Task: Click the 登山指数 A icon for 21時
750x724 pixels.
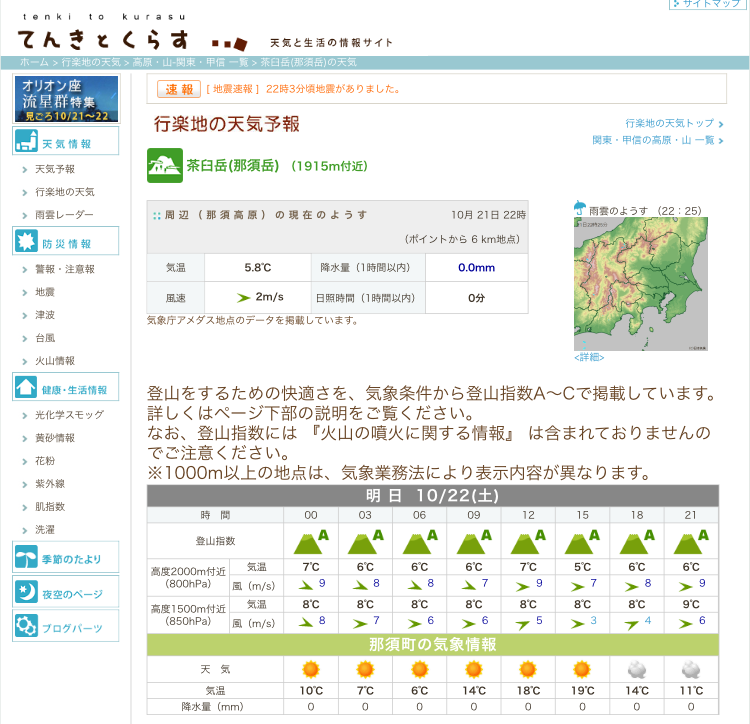Action: (691, 541)
